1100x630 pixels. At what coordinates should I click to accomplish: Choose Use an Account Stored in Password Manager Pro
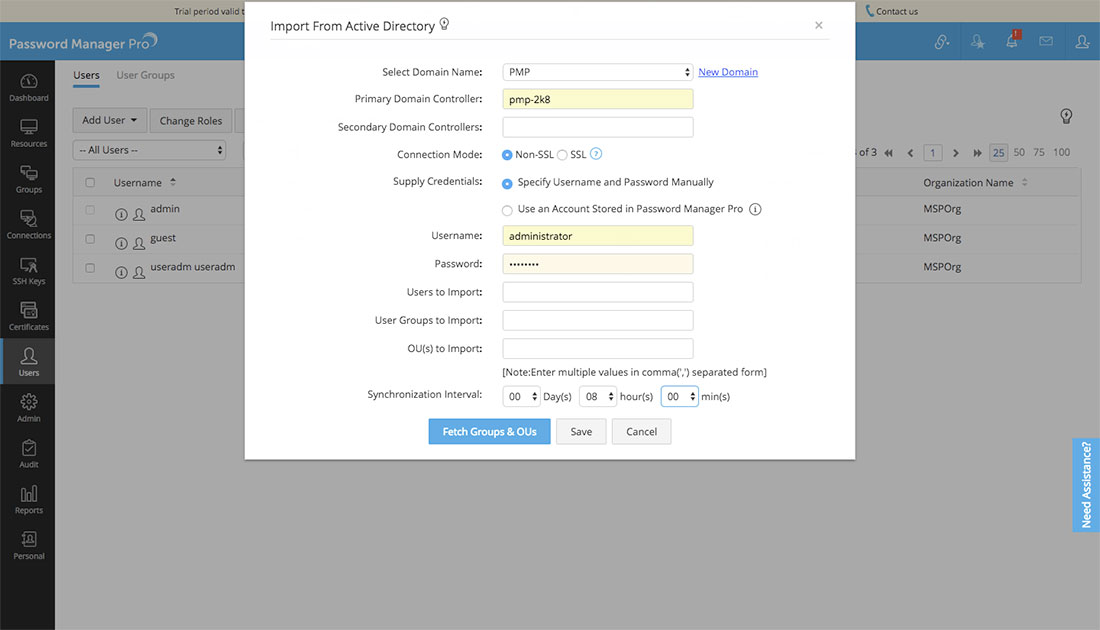coord(508,210)
